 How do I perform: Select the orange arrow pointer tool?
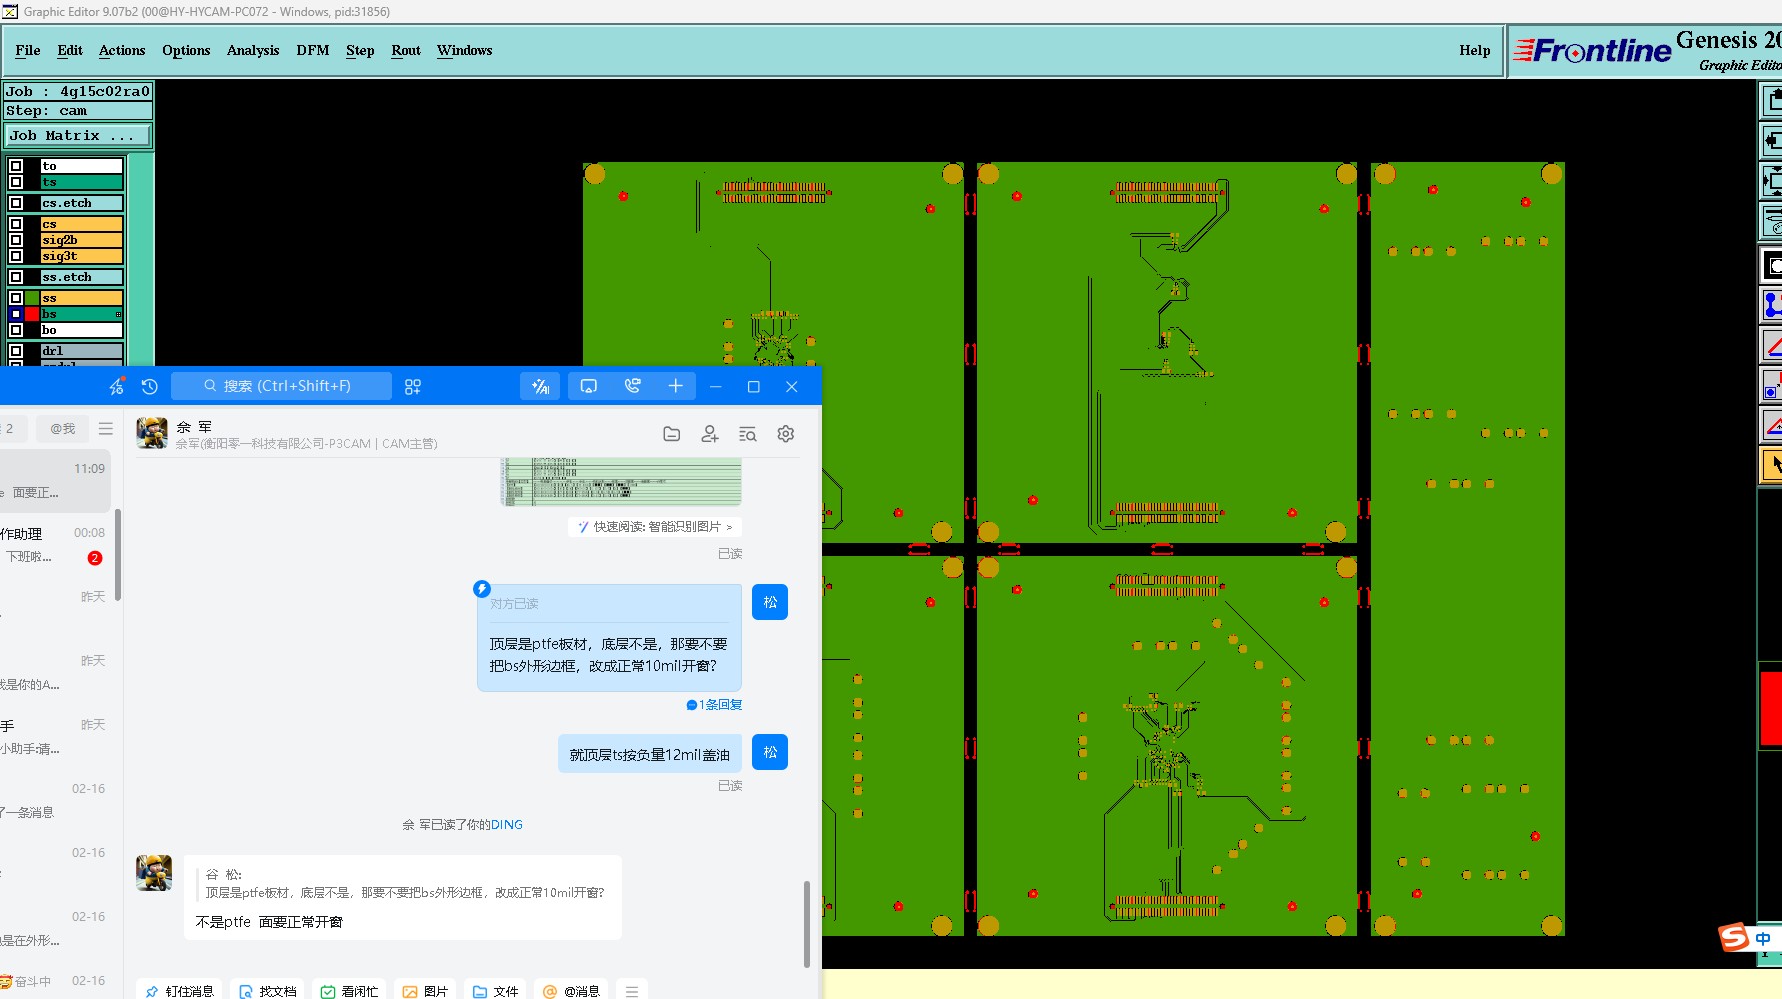pyautogui.click(x=1771, y=465)
